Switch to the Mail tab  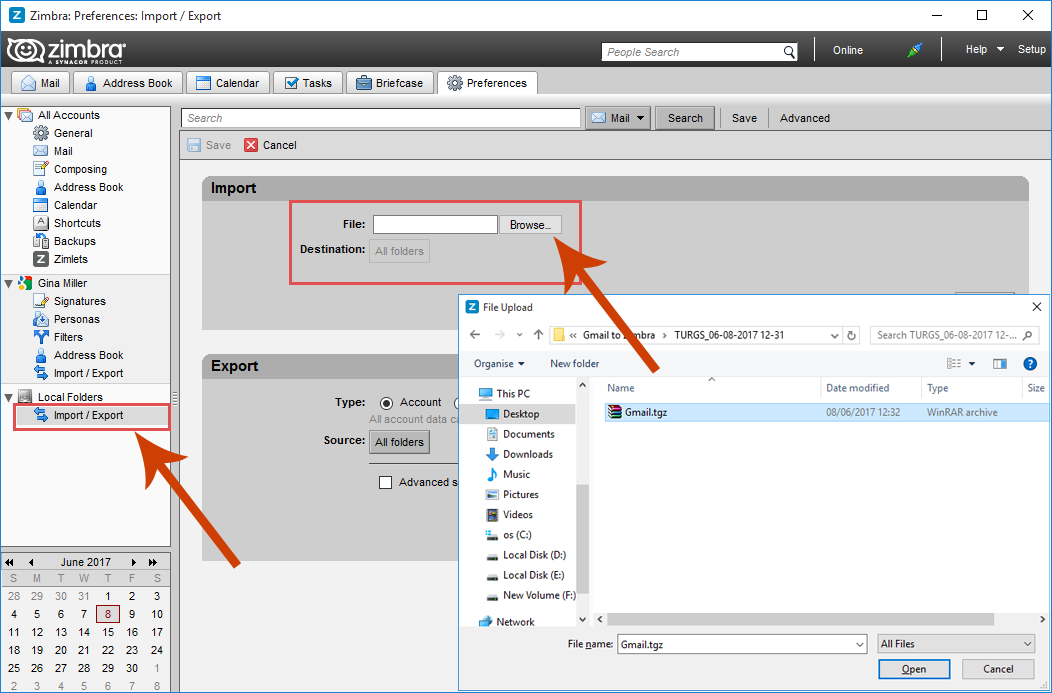click(x=40, y=83)
